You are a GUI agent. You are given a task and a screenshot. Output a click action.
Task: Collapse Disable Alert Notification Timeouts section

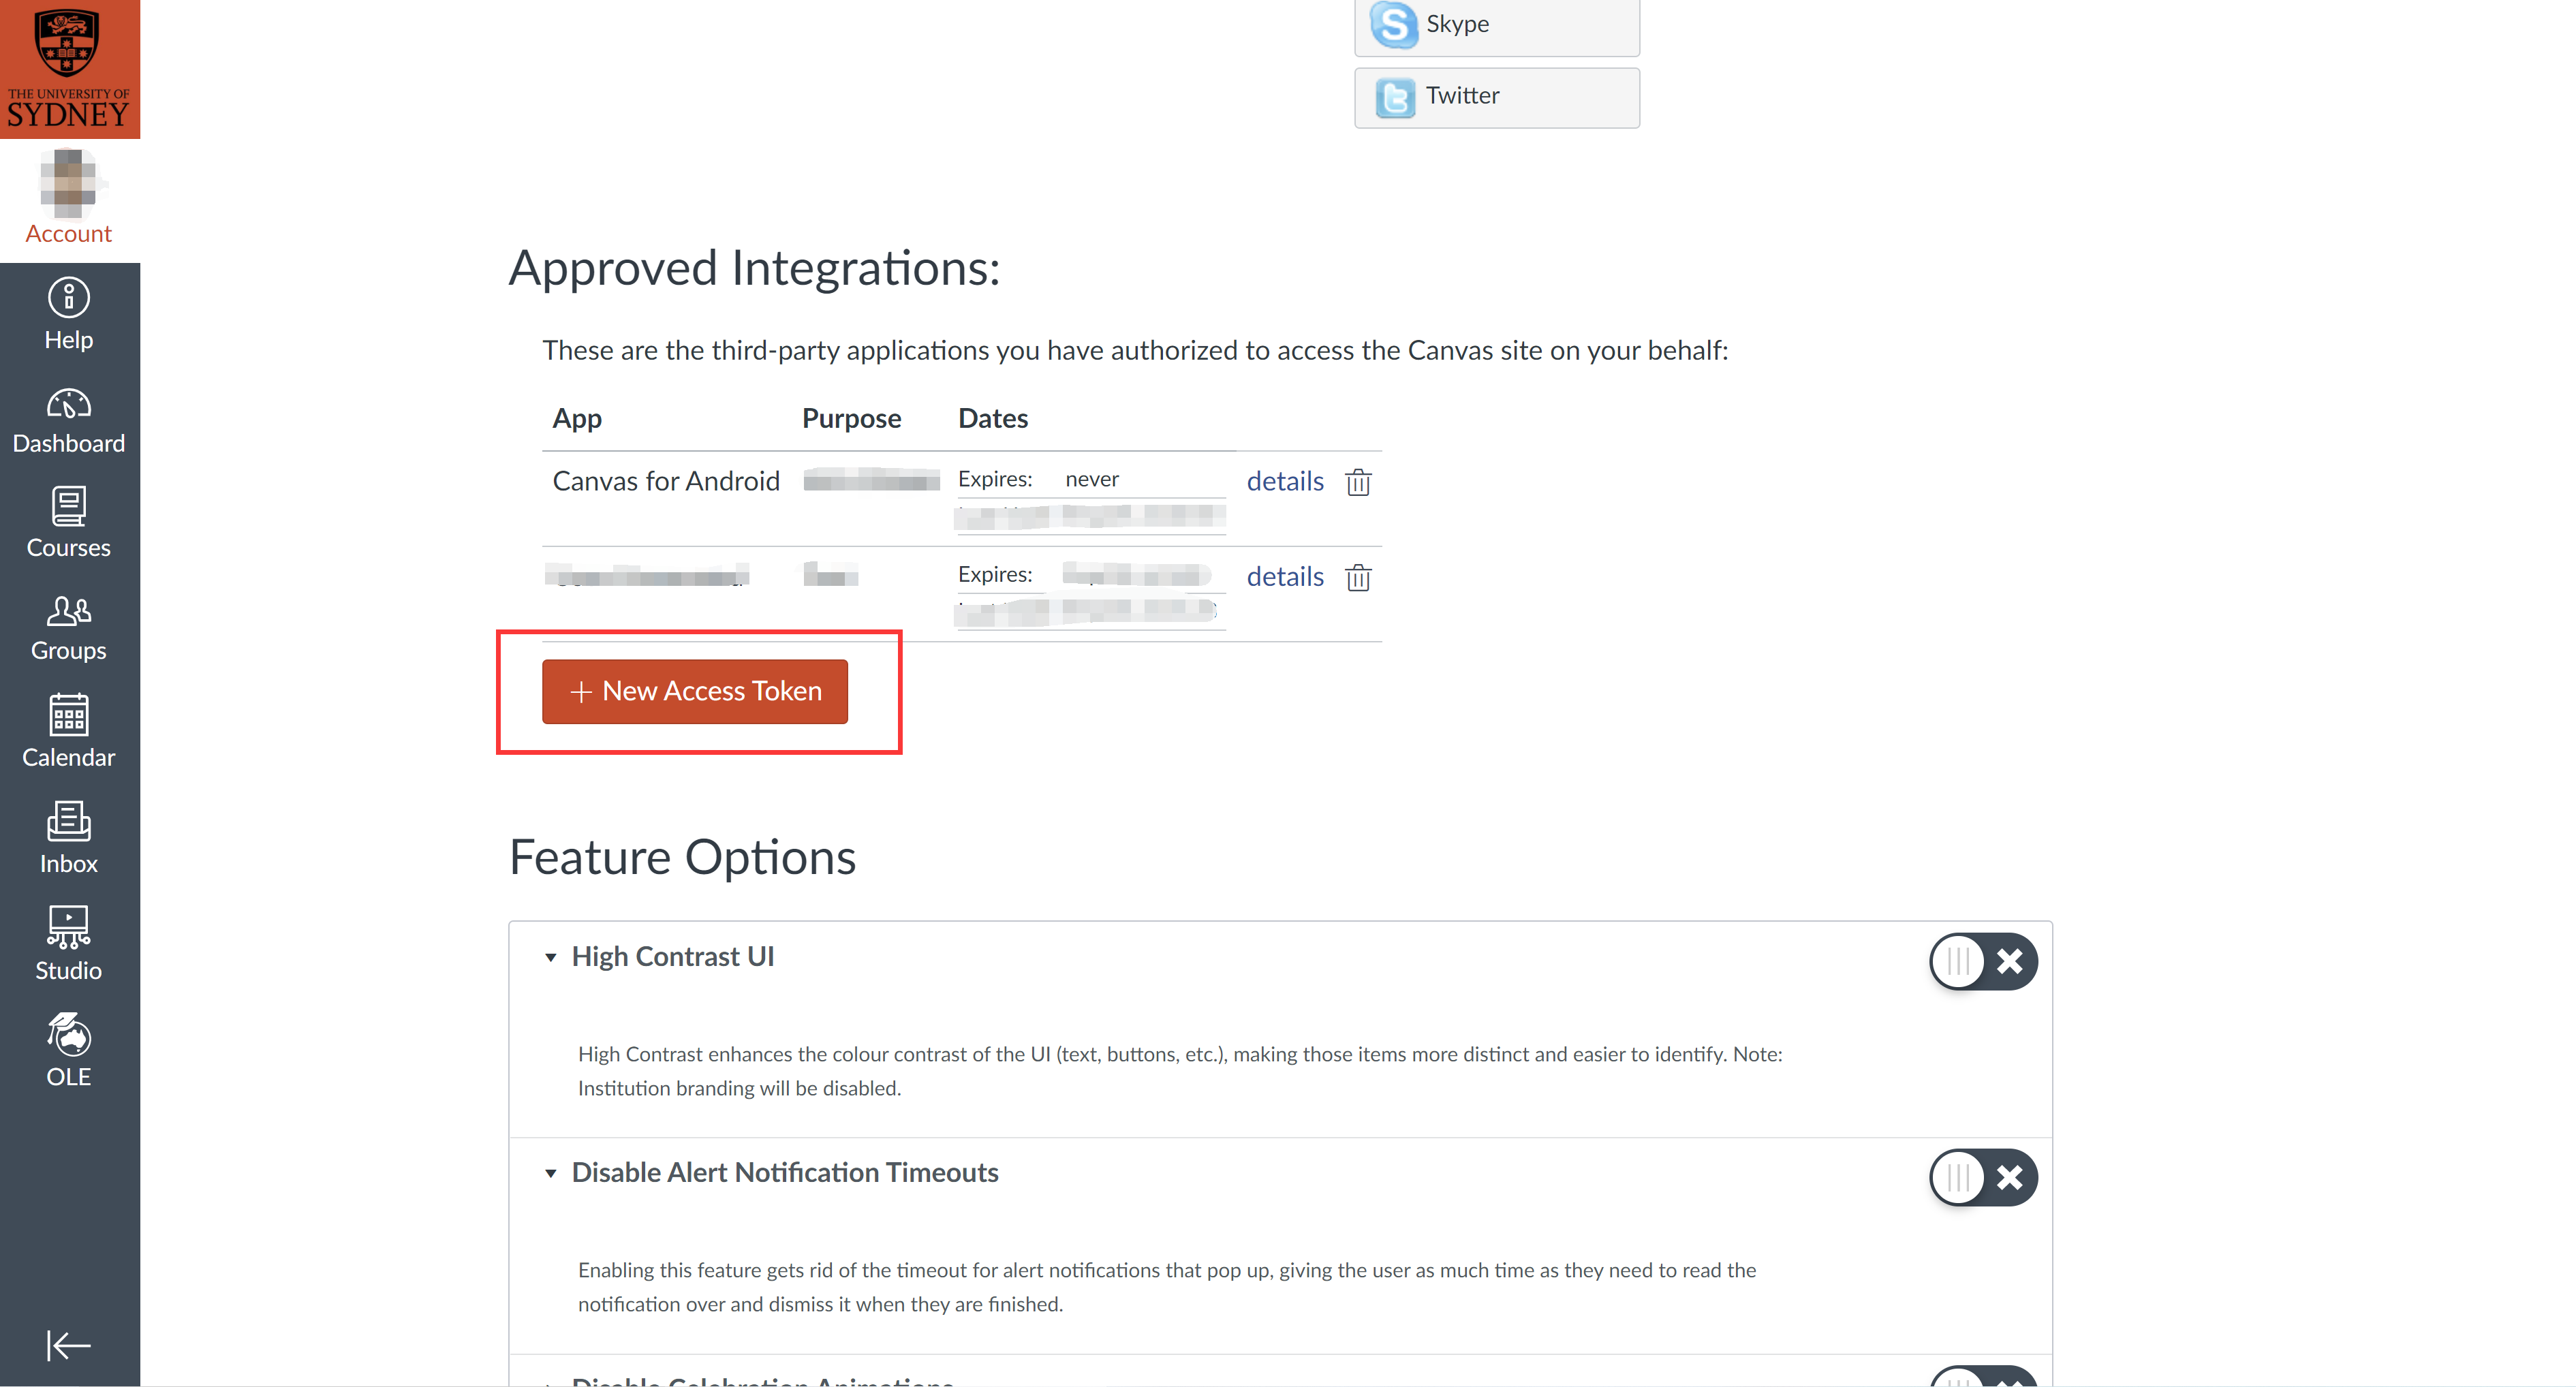[550, 1173]
